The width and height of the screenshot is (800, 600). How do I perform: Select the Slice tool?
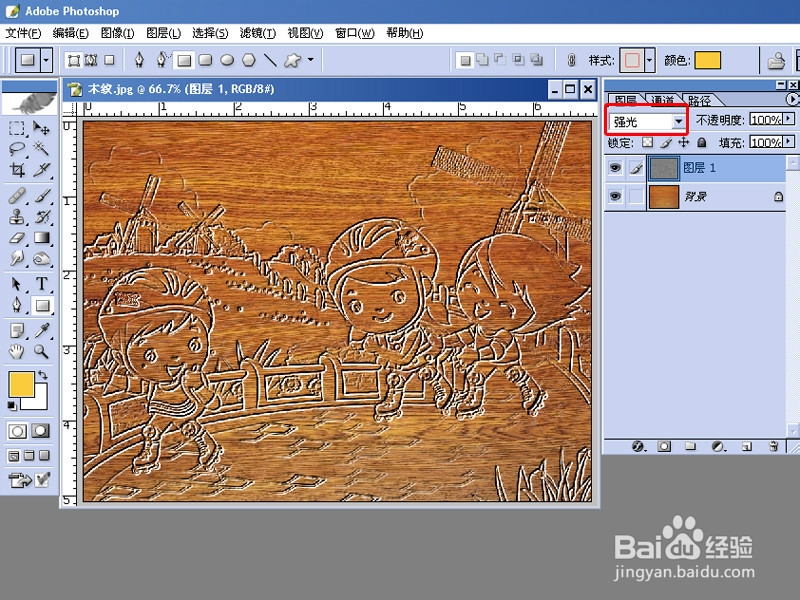41,169
